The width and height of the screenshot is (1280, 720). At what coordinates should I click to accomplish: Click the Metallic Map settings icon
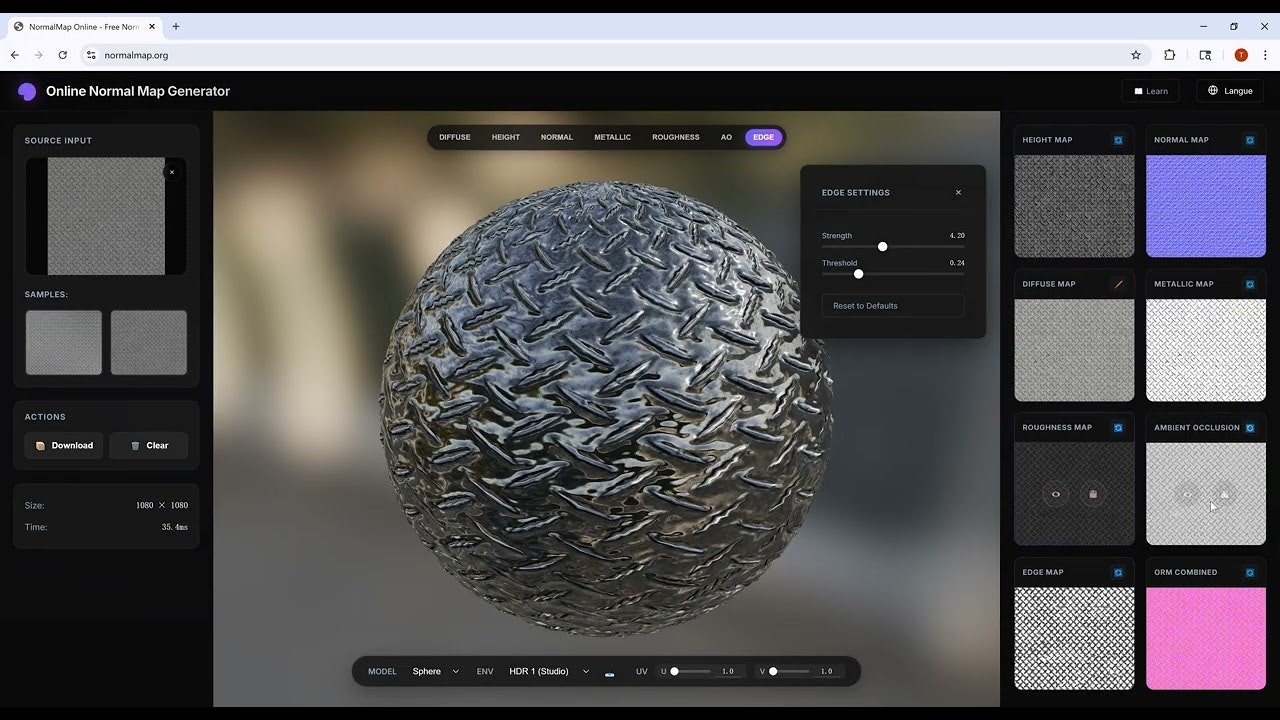pos(1250,284)
